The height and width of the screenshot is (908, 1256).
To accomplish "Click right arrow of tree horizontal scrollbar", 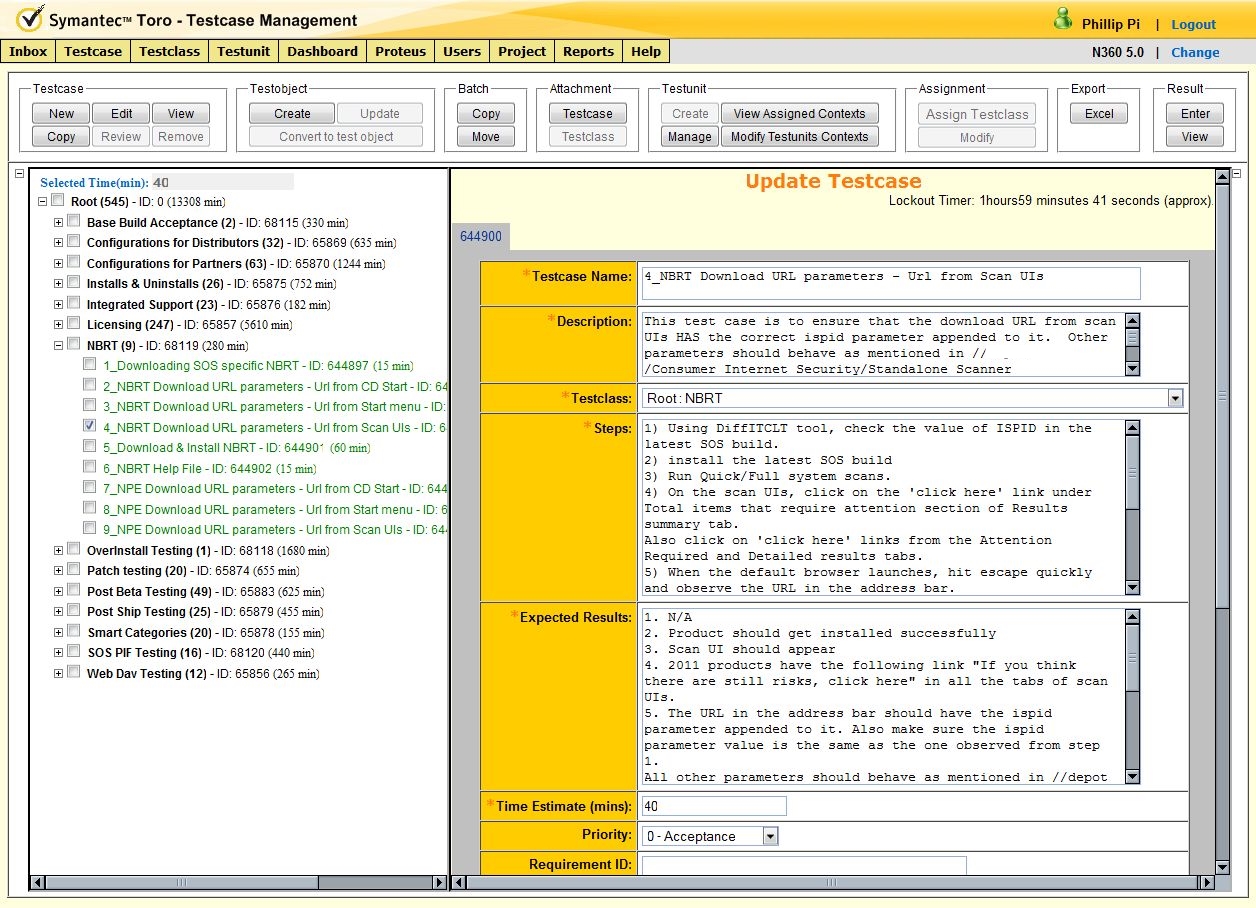I will (x=439, y=883).
